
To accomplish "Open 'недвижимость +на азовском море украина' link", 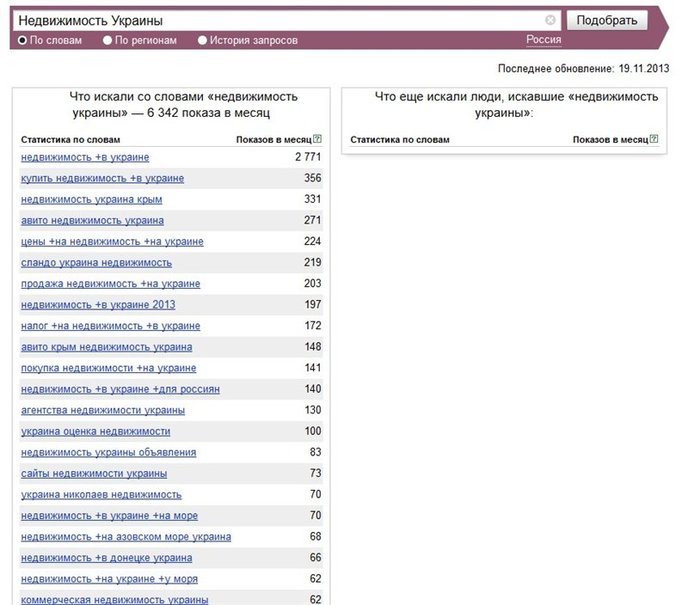I will [x=126, y=537].
